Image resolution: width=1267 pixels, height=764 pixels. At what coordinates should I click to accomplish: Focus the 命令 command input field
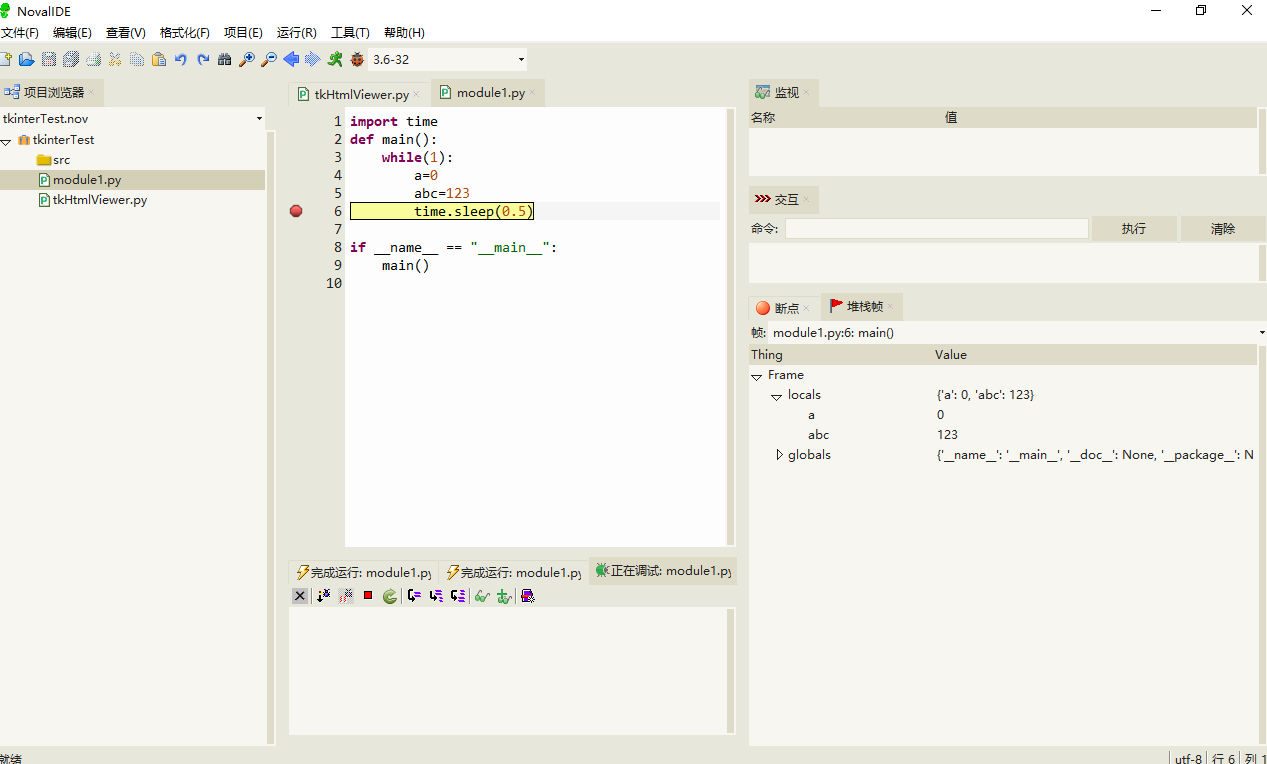coord(936,229)
